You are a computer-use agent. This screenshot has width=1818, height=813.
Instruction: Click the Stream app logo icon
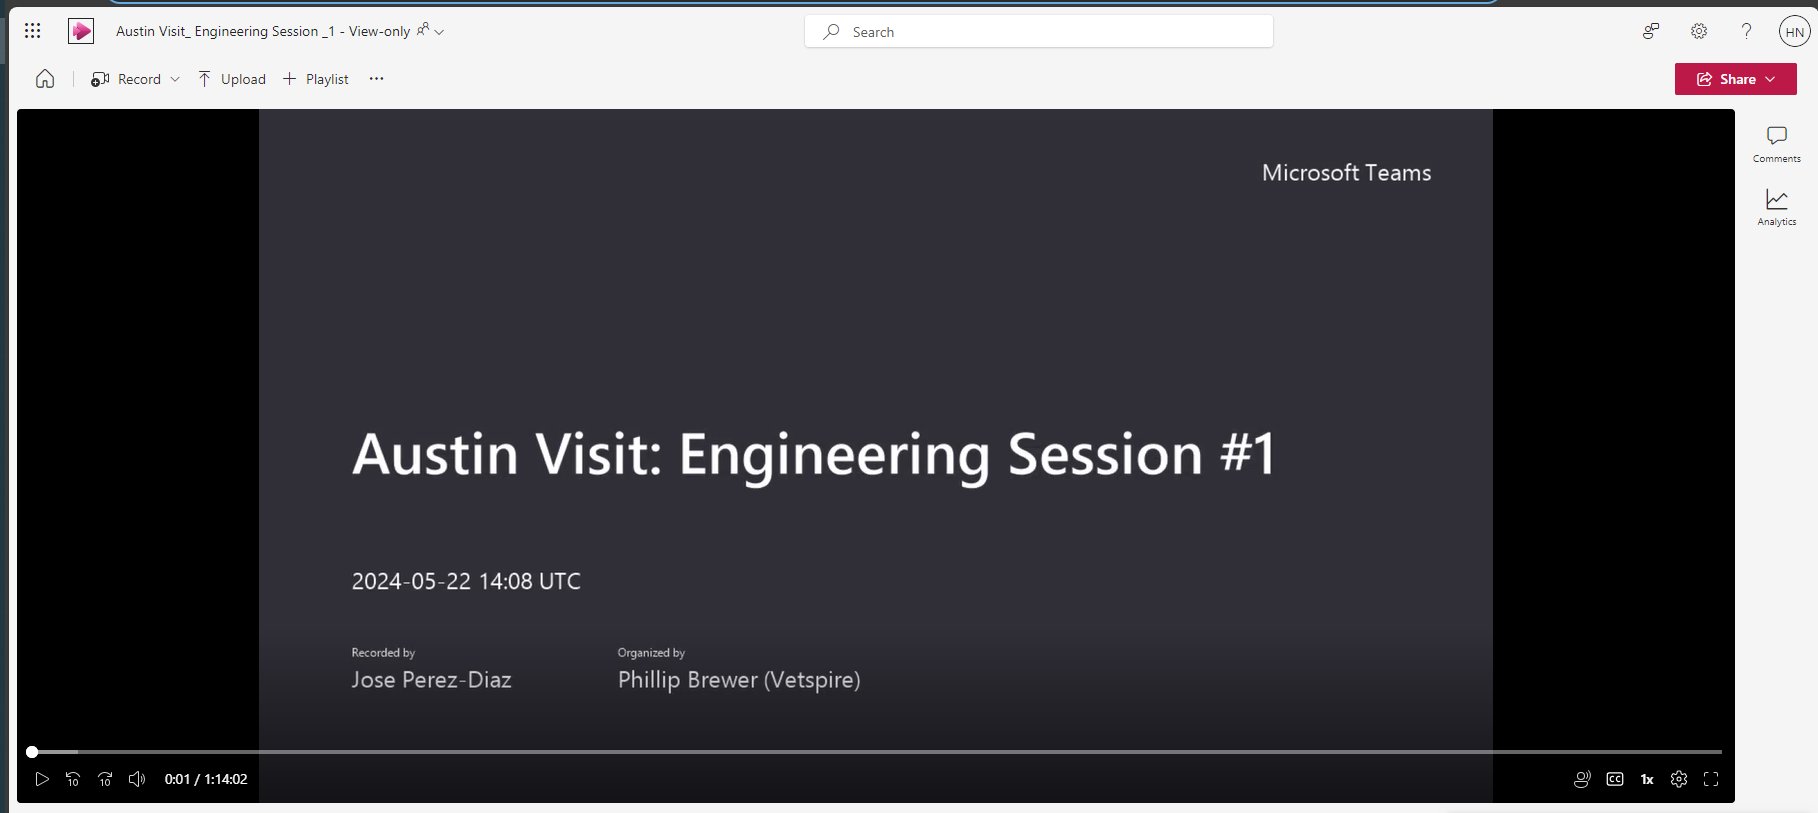(81, 31)
